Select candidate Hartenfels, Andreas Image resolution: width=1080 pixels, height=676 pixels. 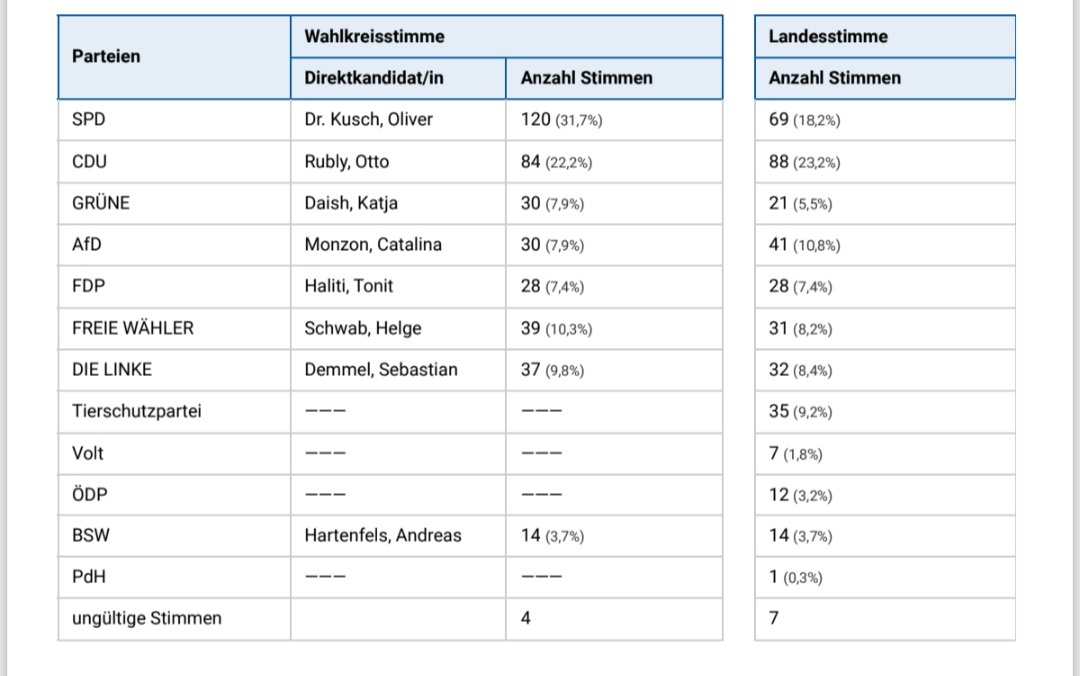383,536
